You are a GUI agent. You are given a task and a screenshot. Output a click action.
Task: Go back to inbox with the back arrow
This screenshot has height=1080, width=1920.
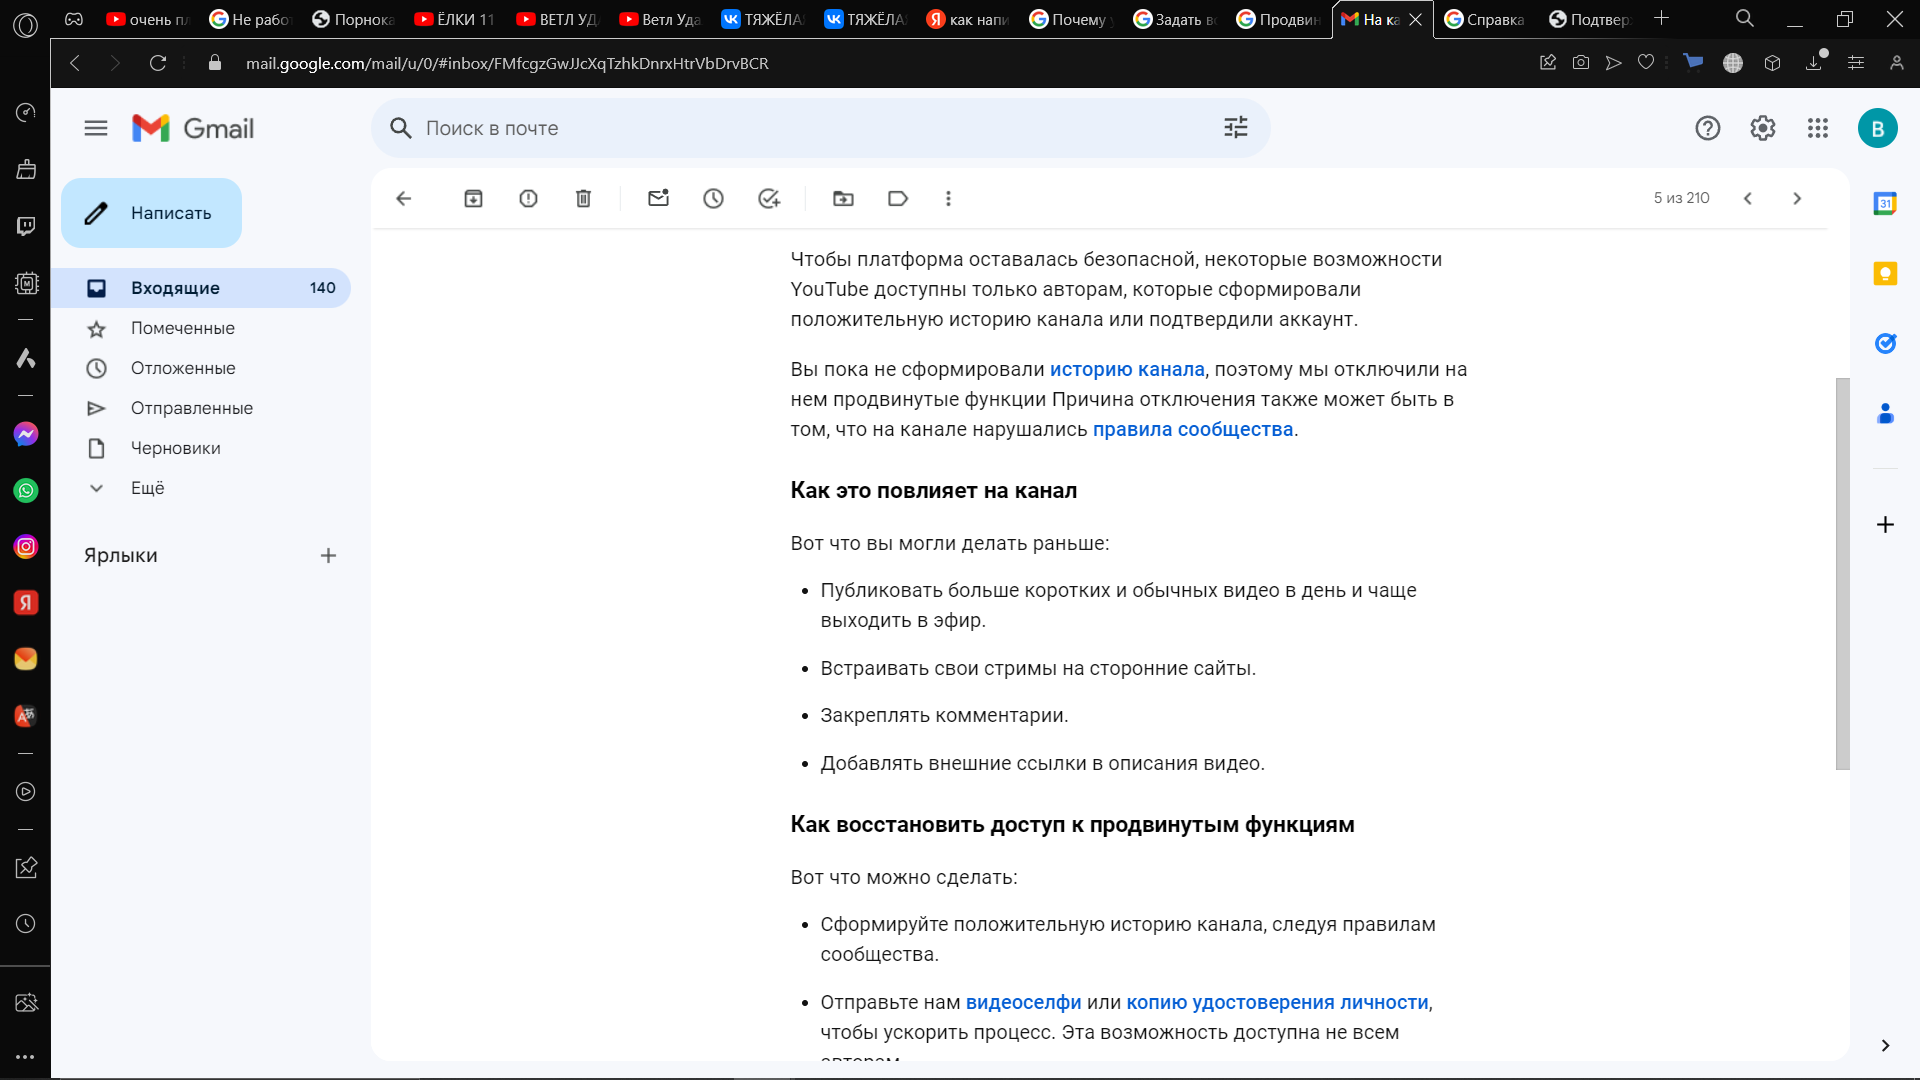[x=404, y=199]
